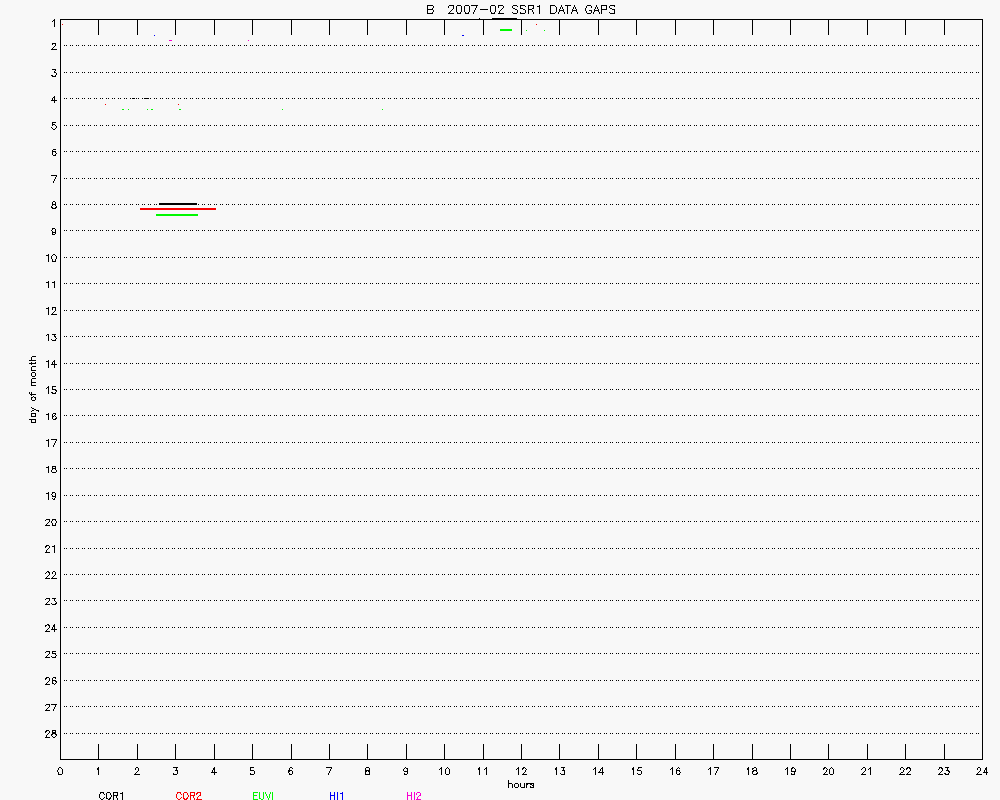Click the black COR1 gap bar on day 8

coord(178,204)
